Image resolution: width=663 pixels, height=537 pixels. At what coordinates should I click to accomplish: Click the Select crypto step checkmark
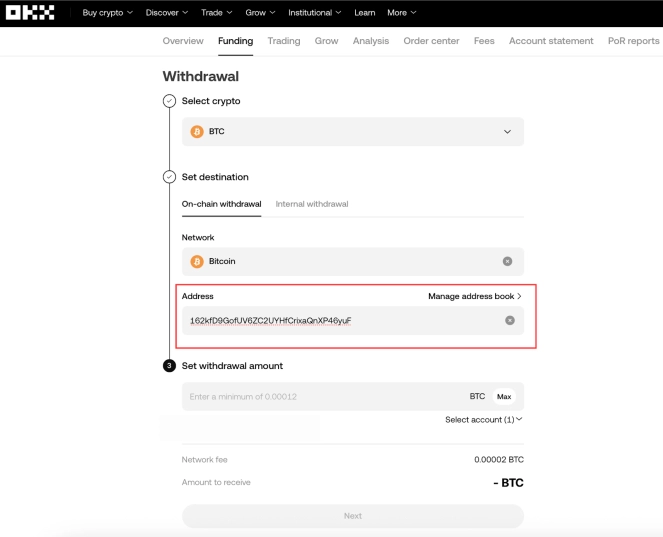(x=169, y=101)
